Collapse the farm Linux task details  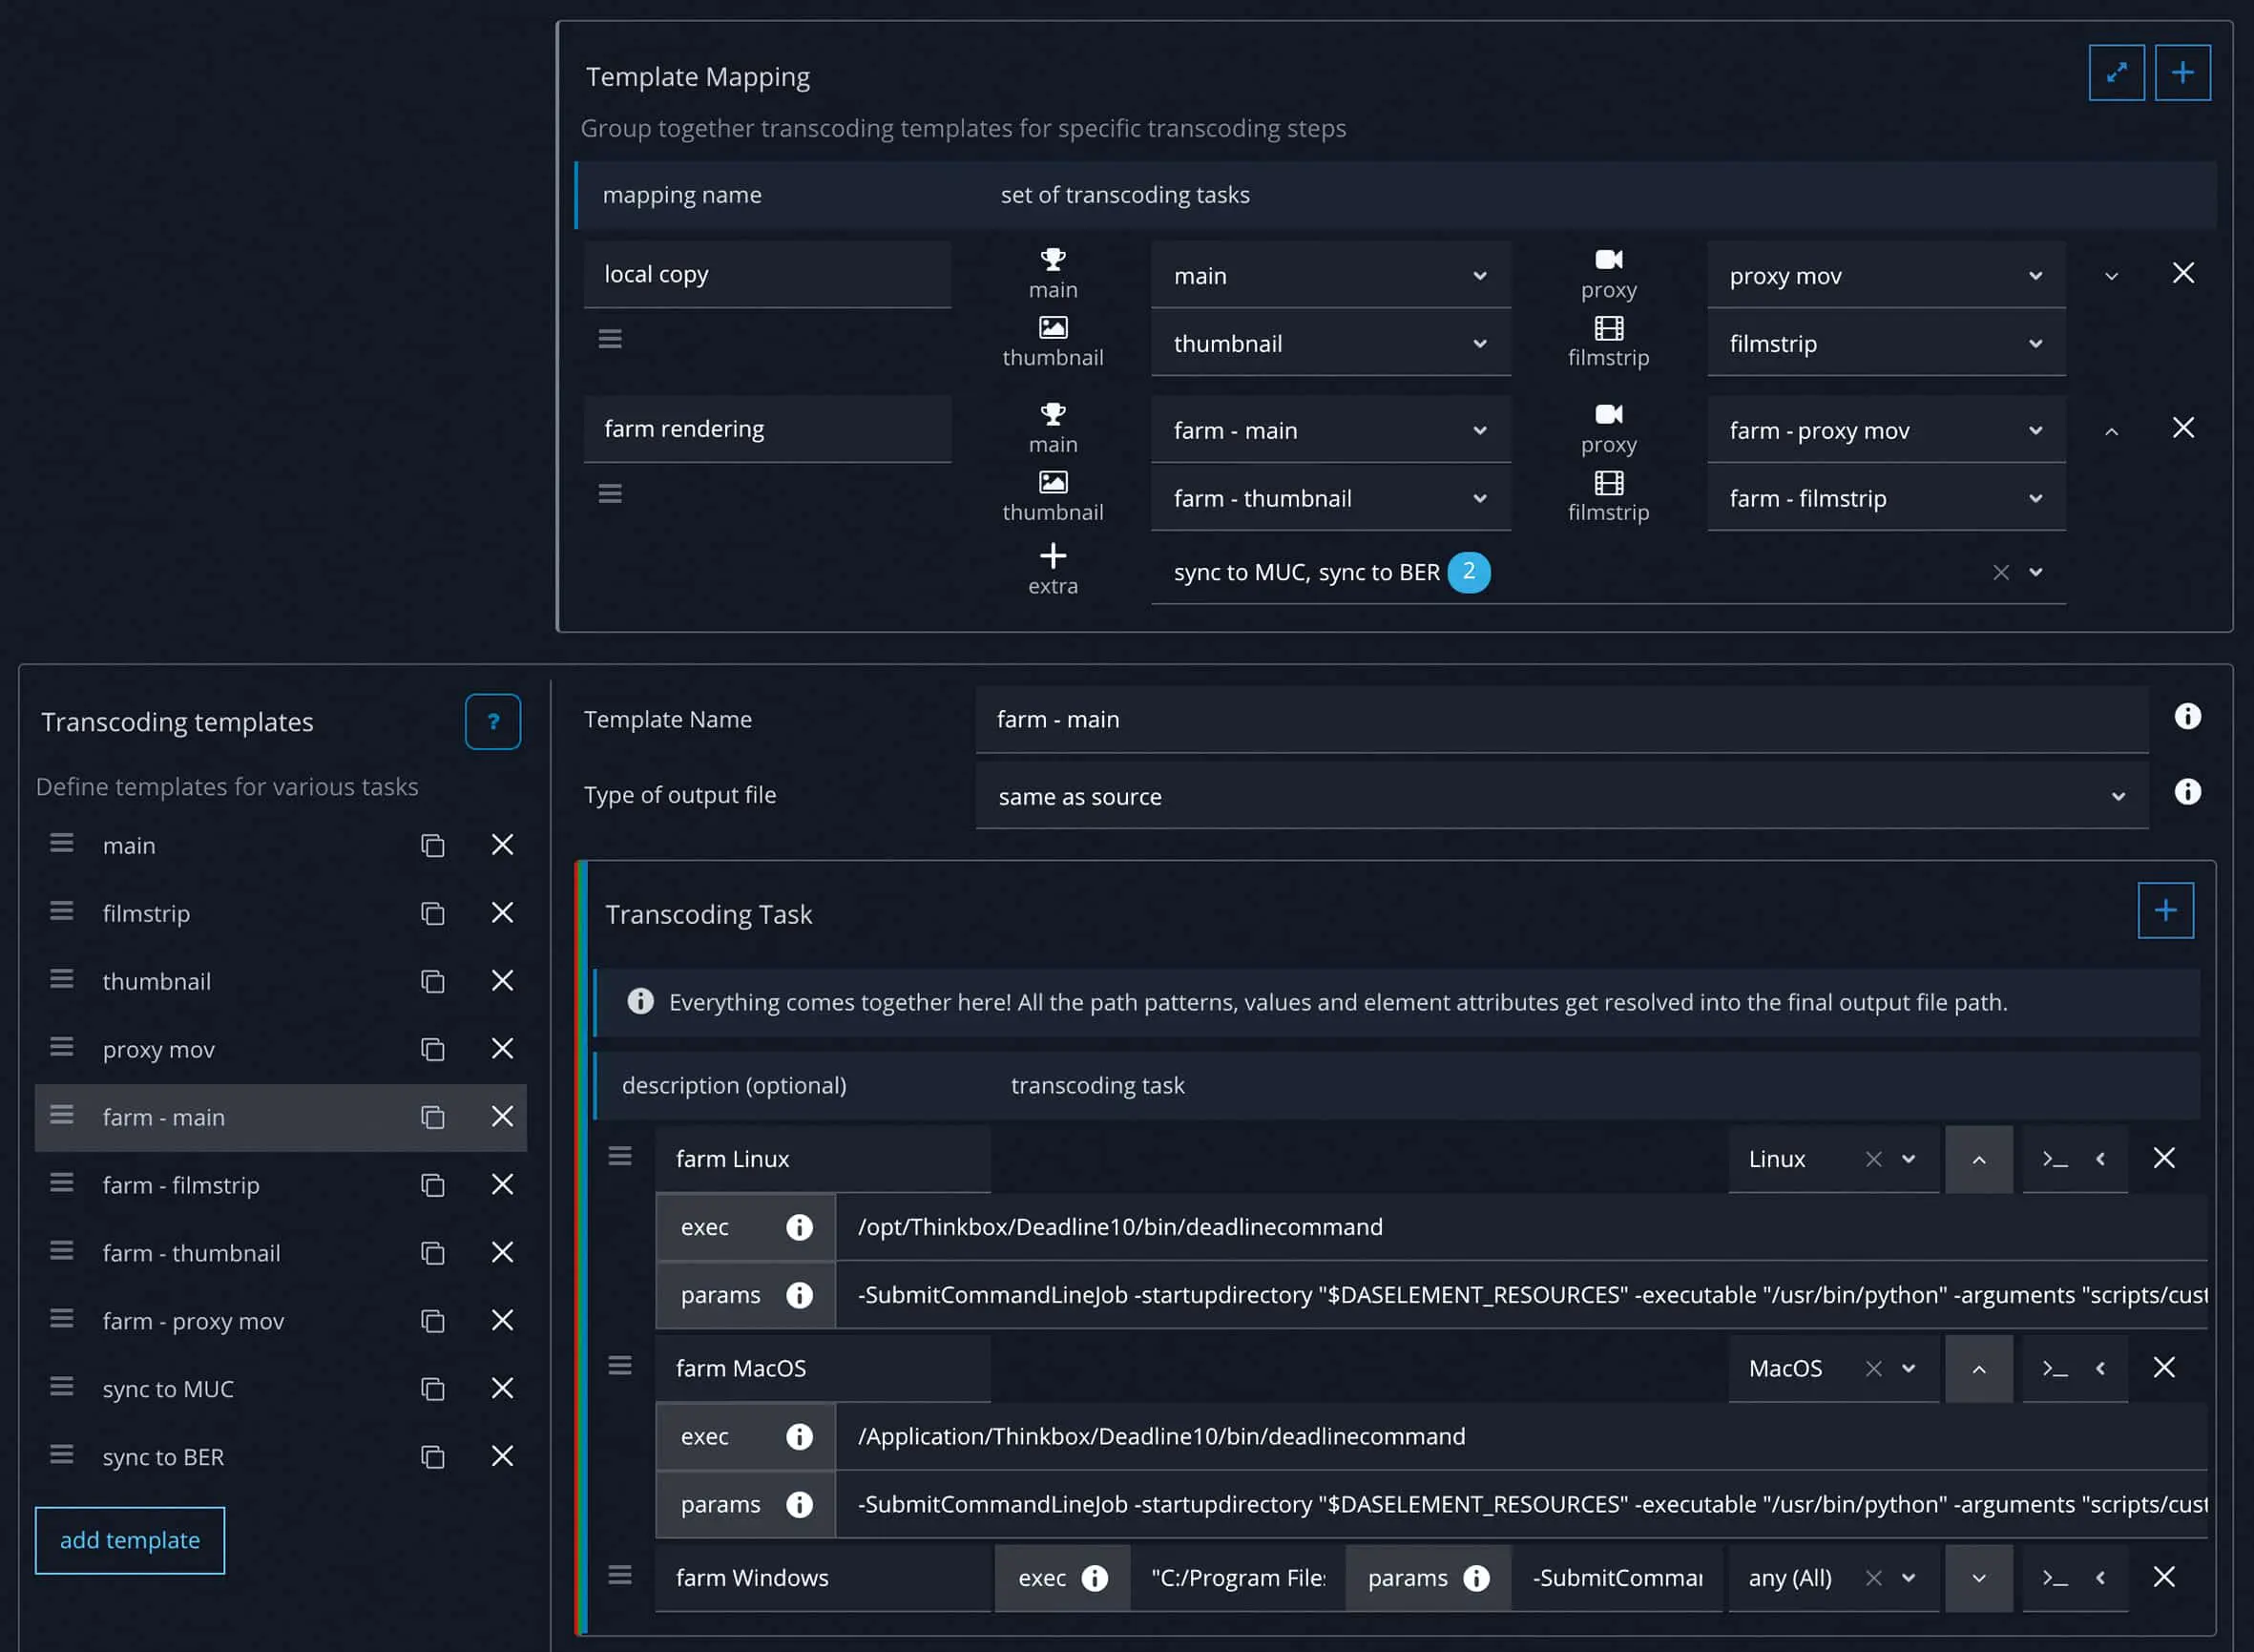pos(1978,1159)
